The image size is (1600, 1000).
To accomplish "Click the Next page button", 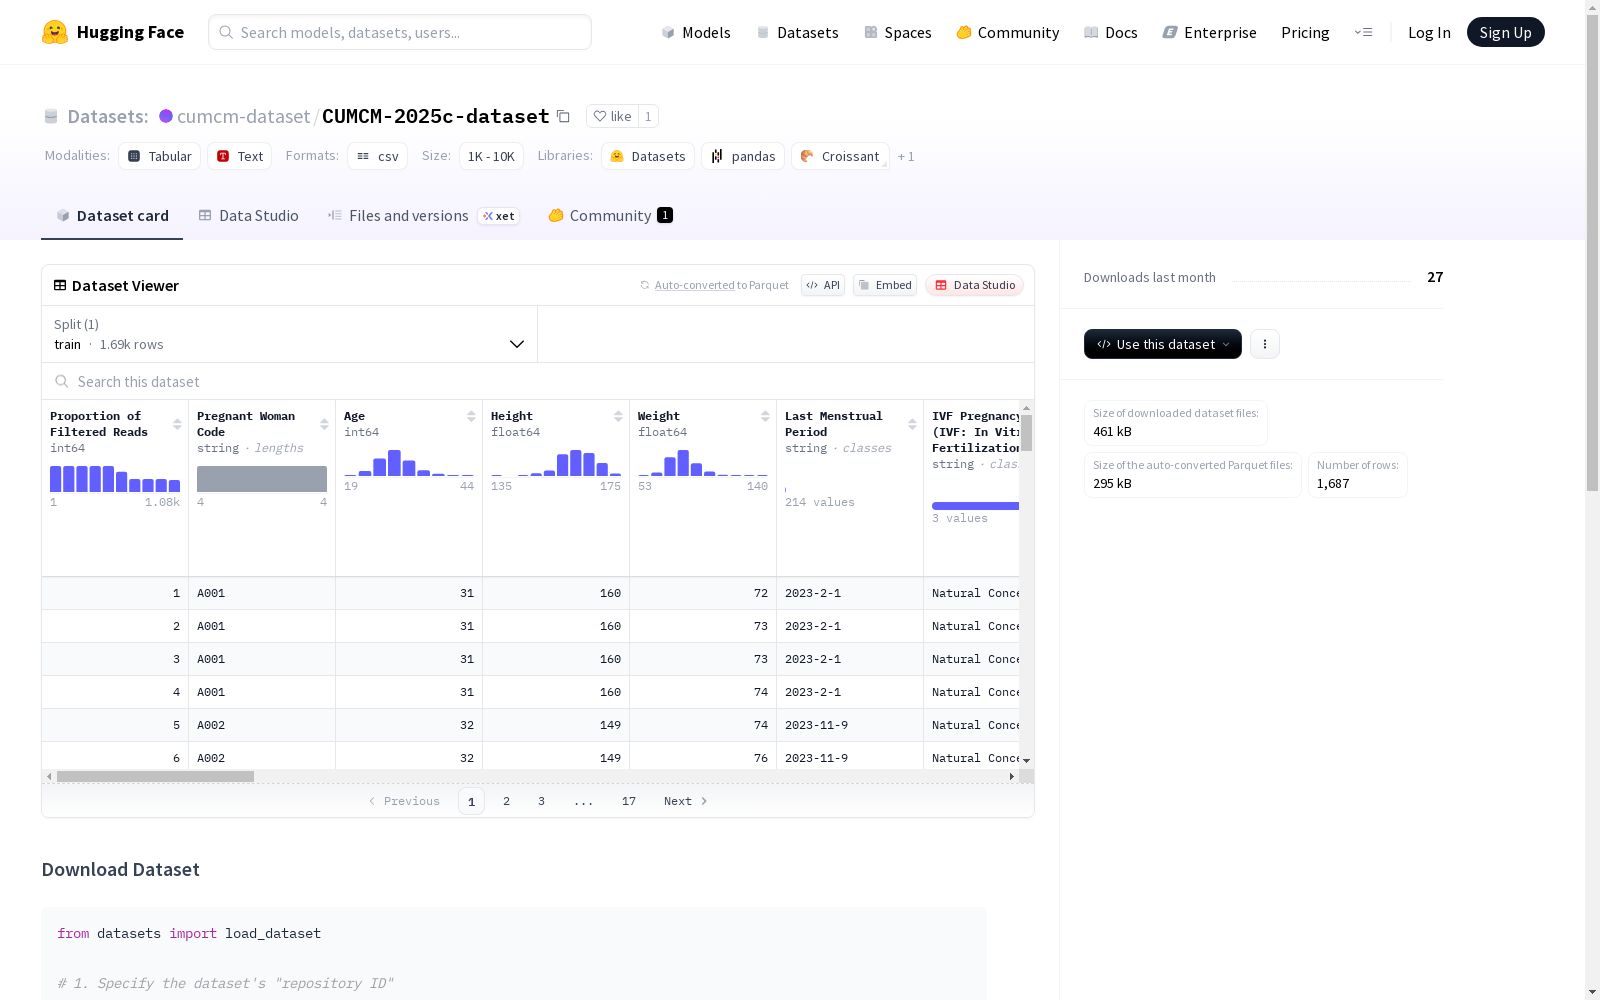I will point(686,801).
